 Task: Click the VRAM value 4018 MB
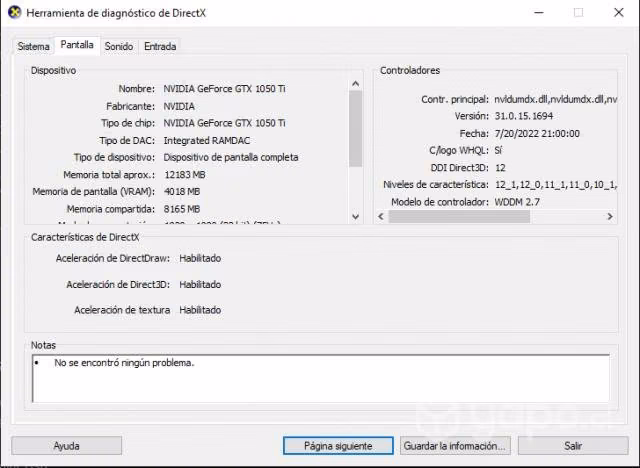(x=182, y=191)
